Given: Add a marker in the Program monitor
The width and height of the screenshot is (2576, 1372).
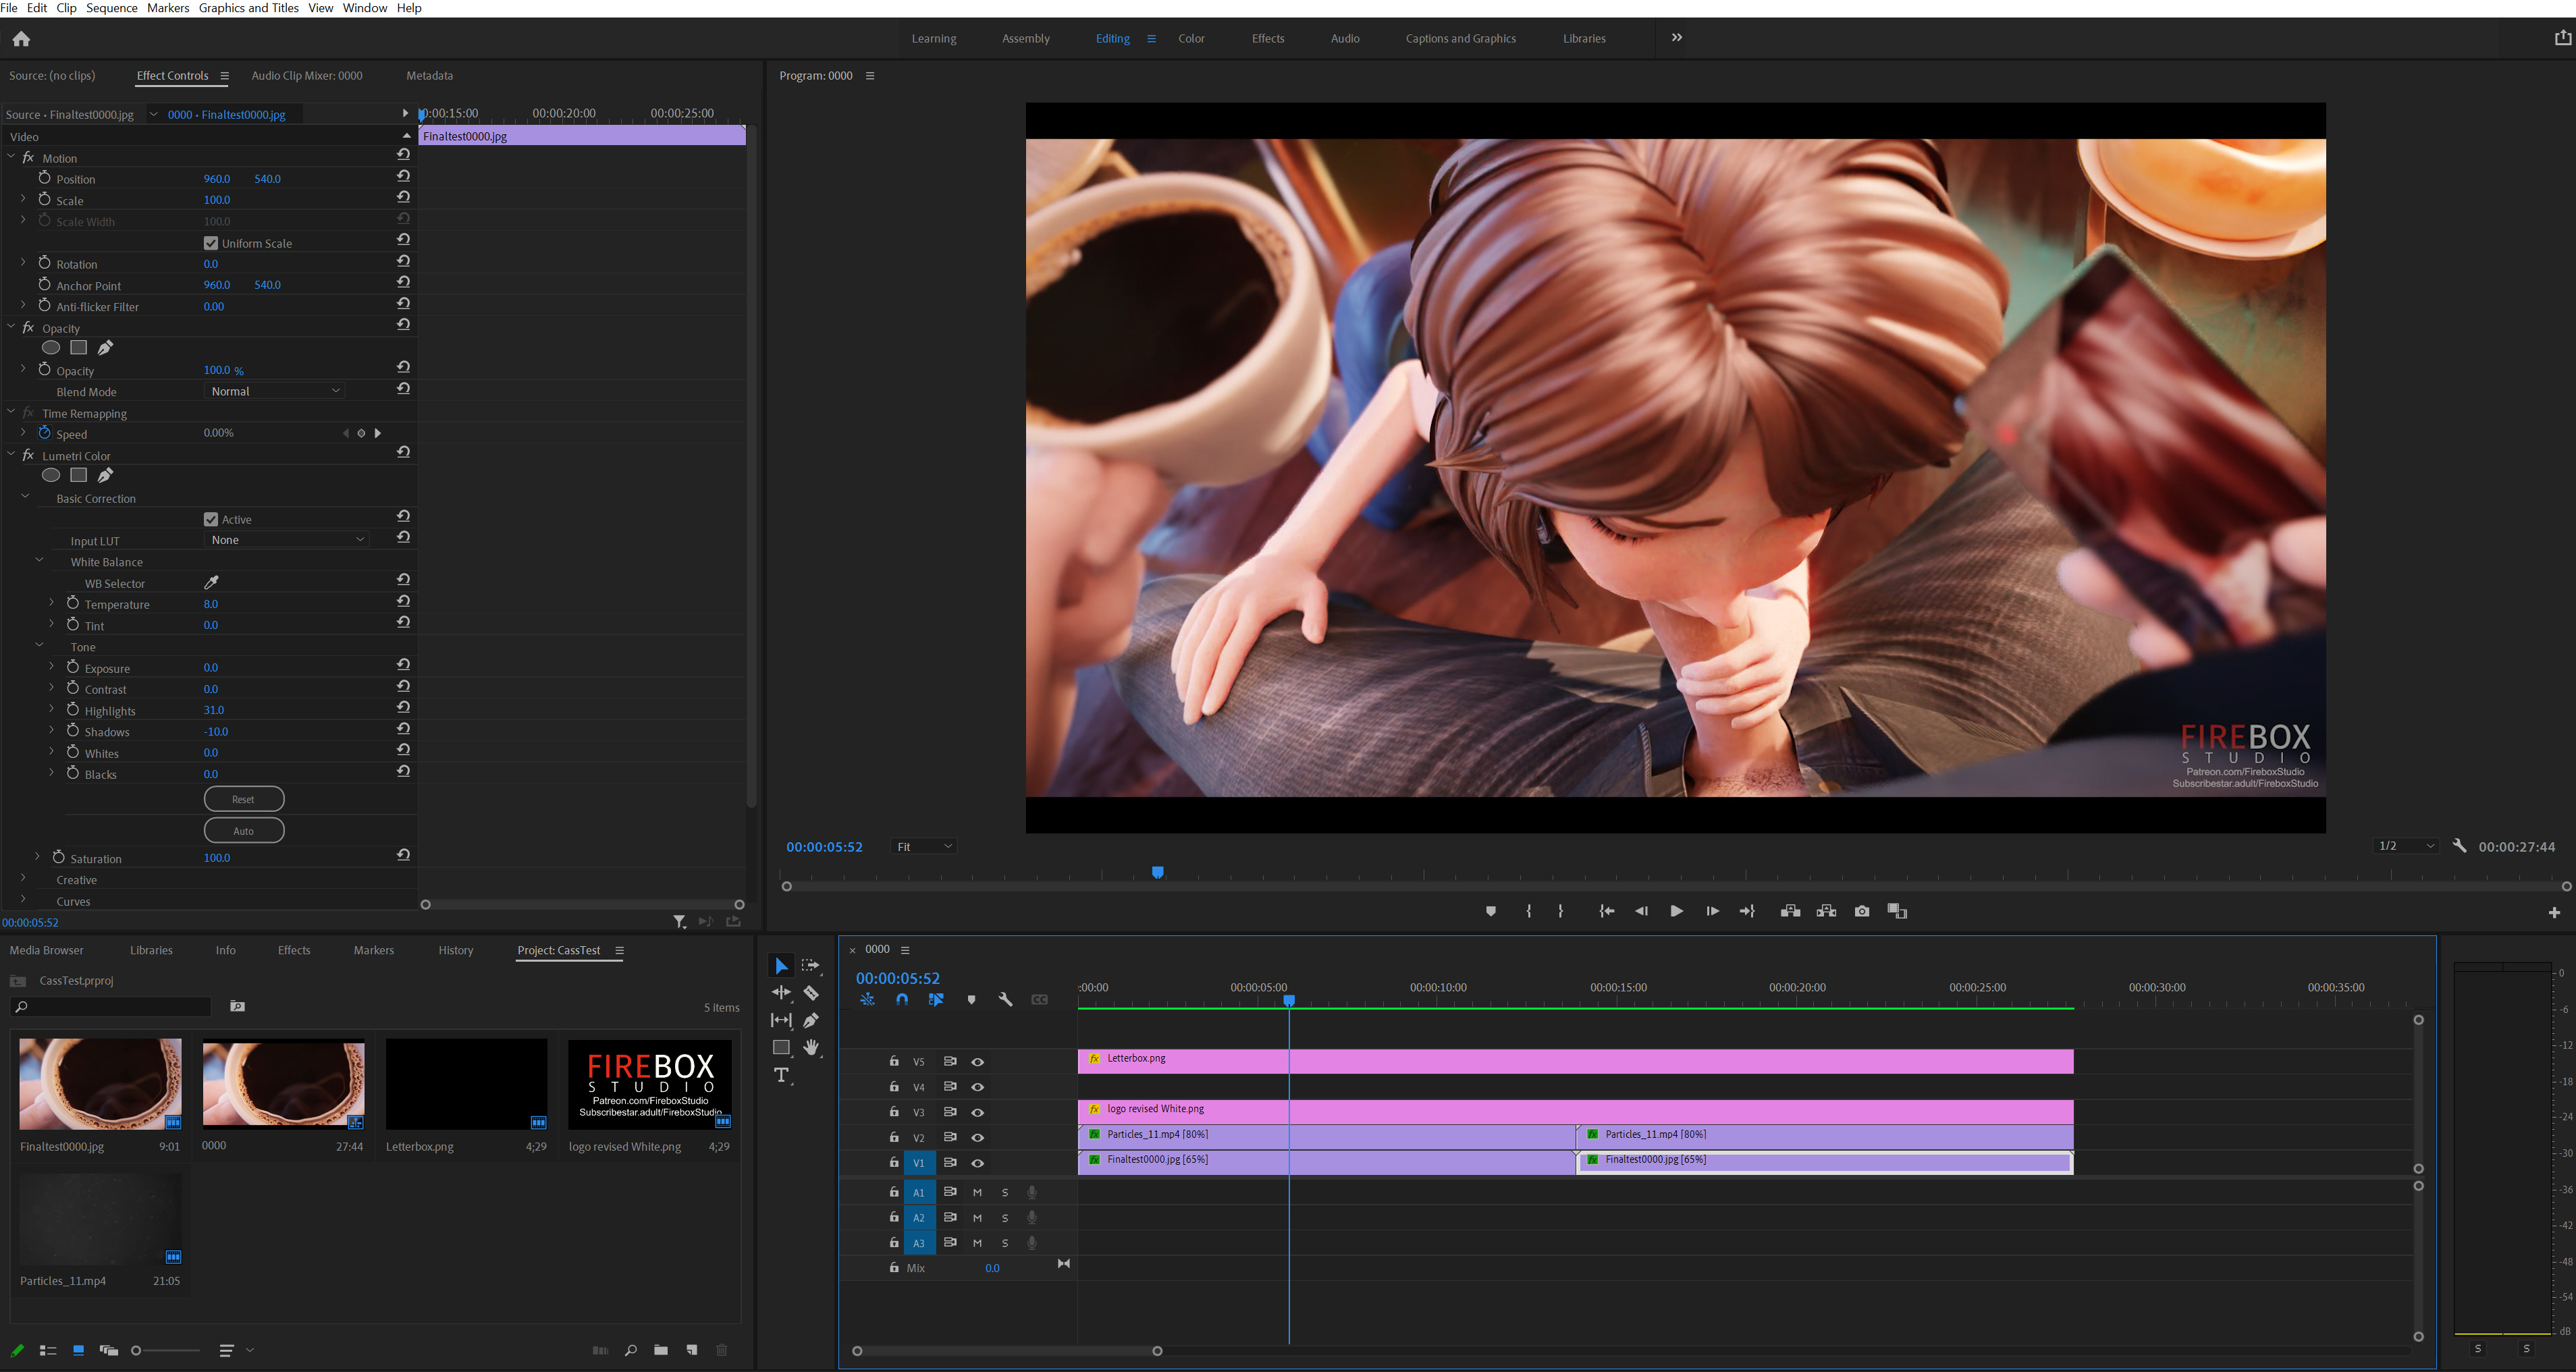Looking at the screenshot, I should coord(1491,911).
